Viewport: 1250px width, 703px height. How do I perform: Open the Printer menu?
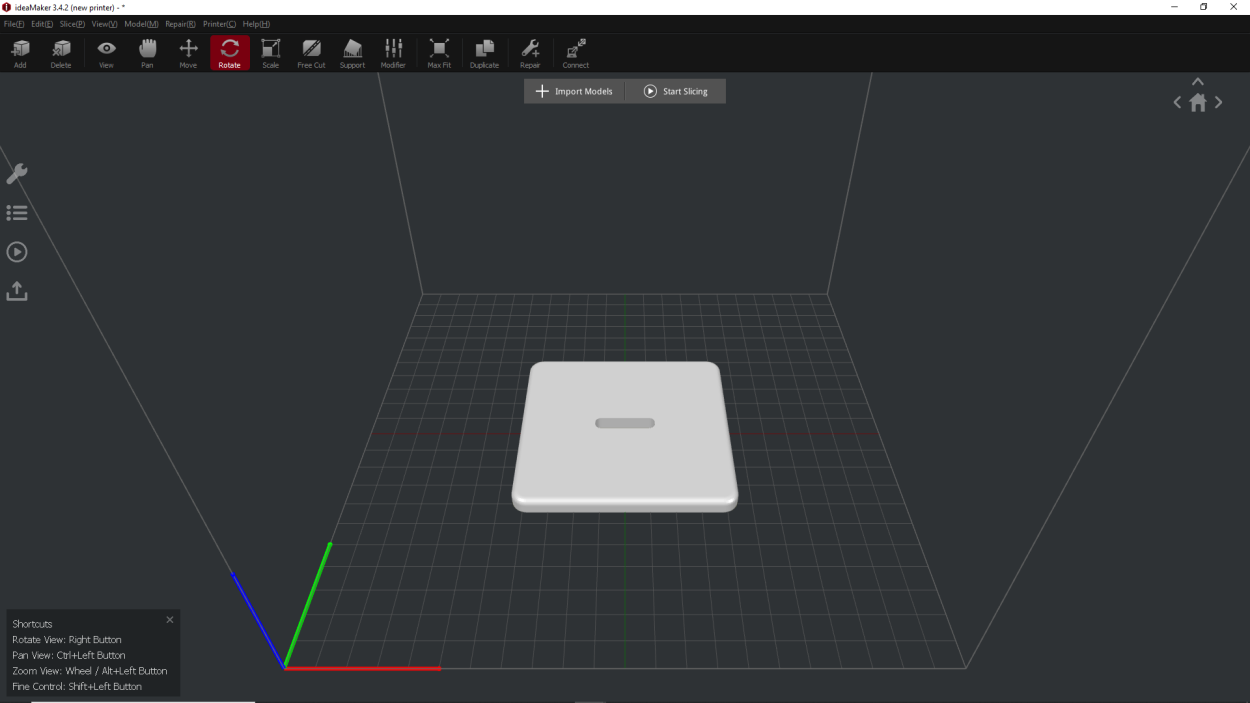click(220, 24)
